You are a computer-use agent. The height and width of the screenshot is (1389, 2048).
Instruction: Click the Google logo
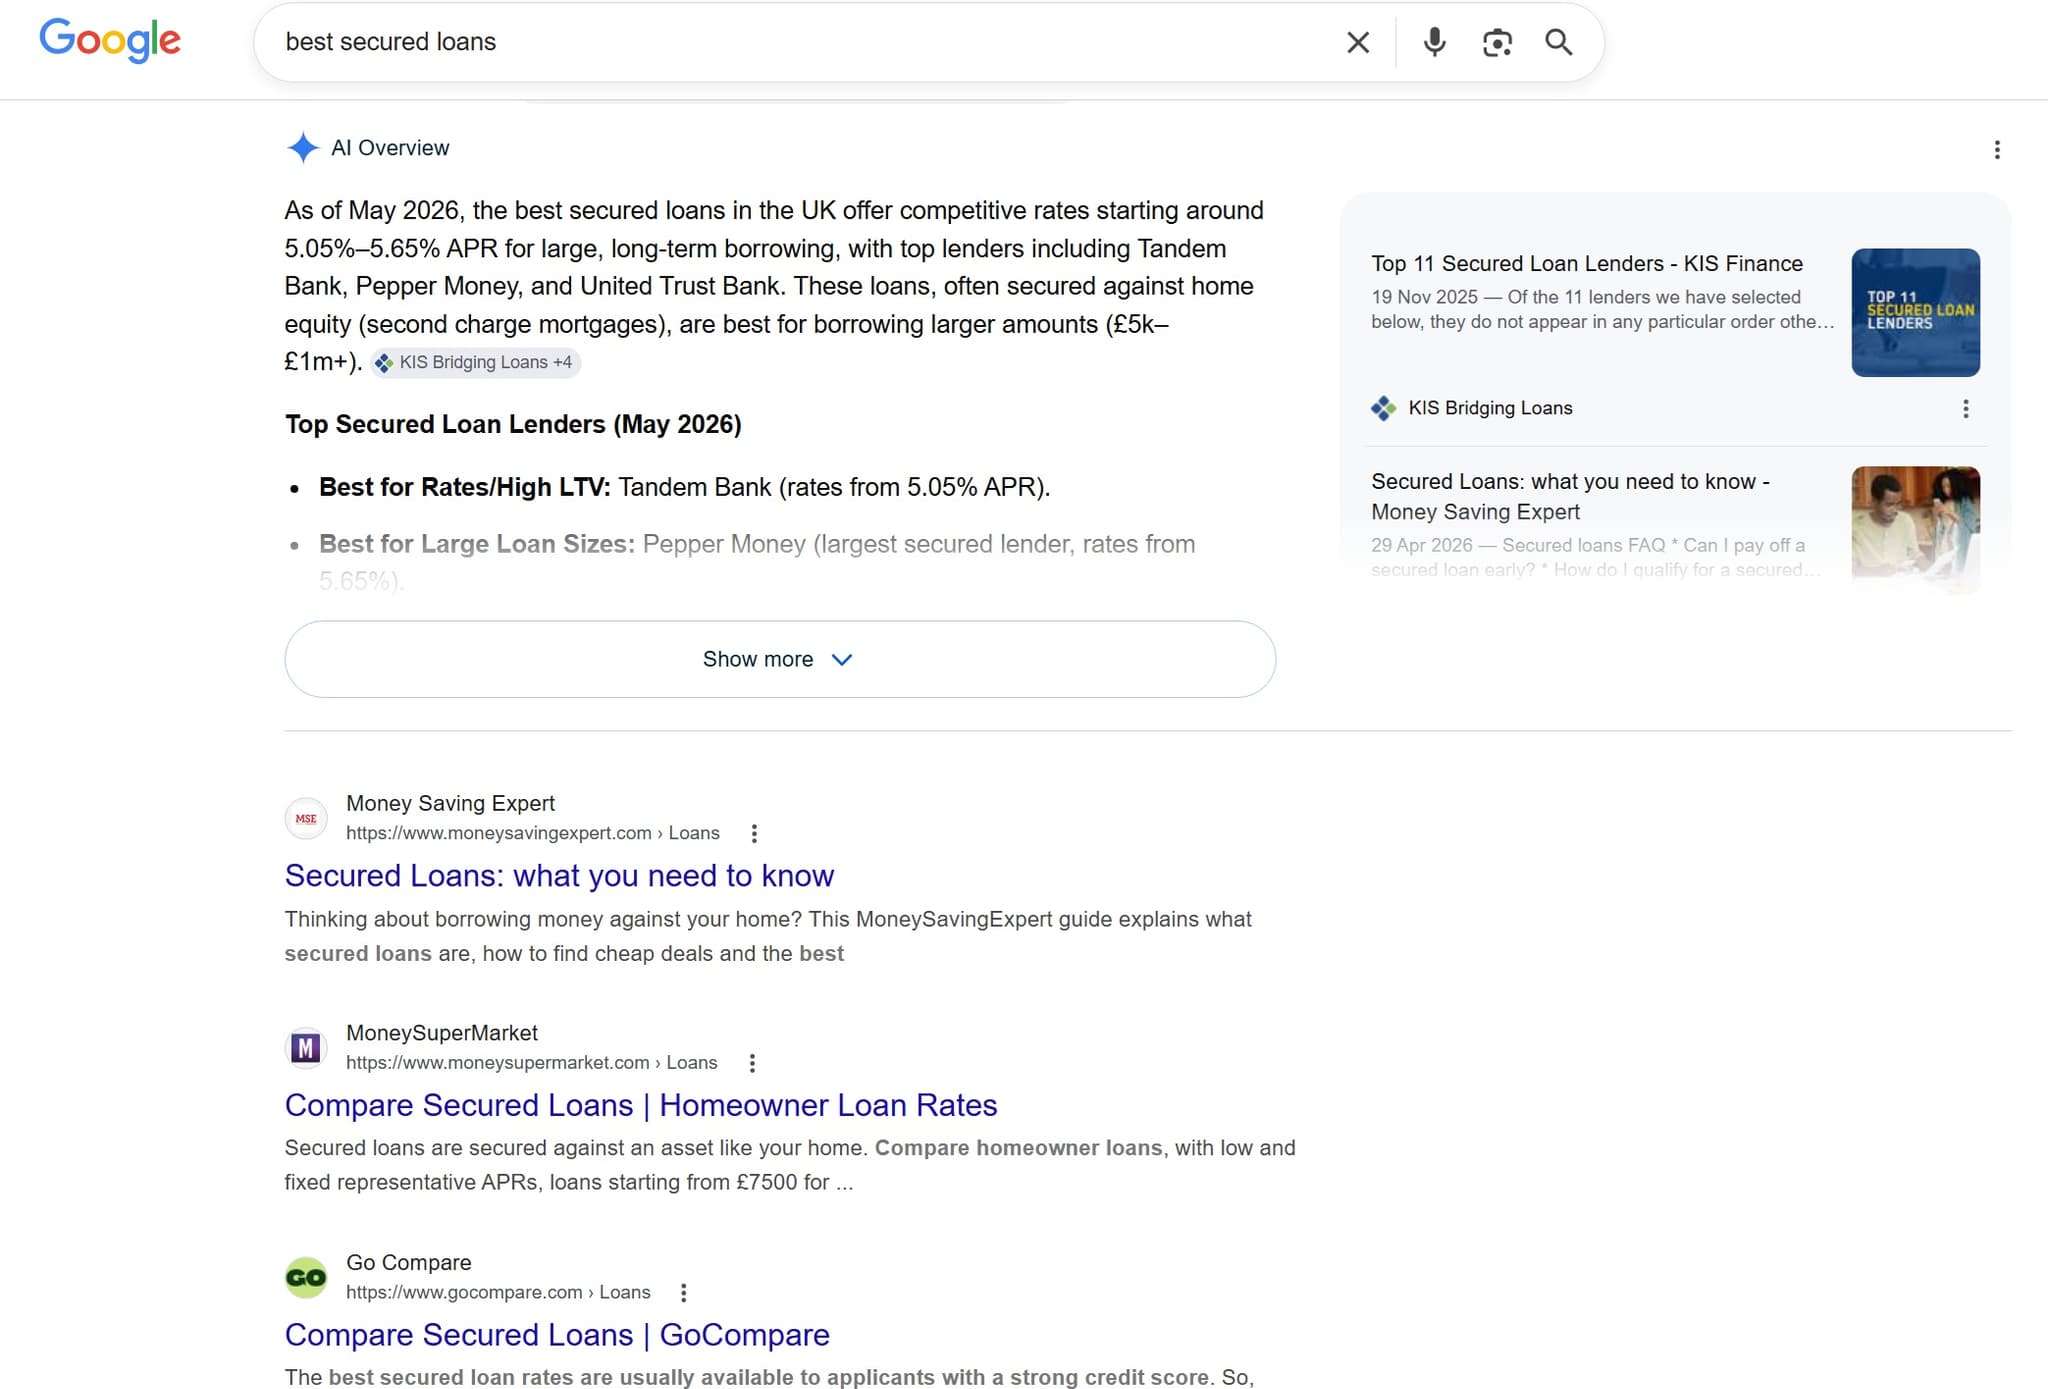pyautogui.click(x=110, y=40)
